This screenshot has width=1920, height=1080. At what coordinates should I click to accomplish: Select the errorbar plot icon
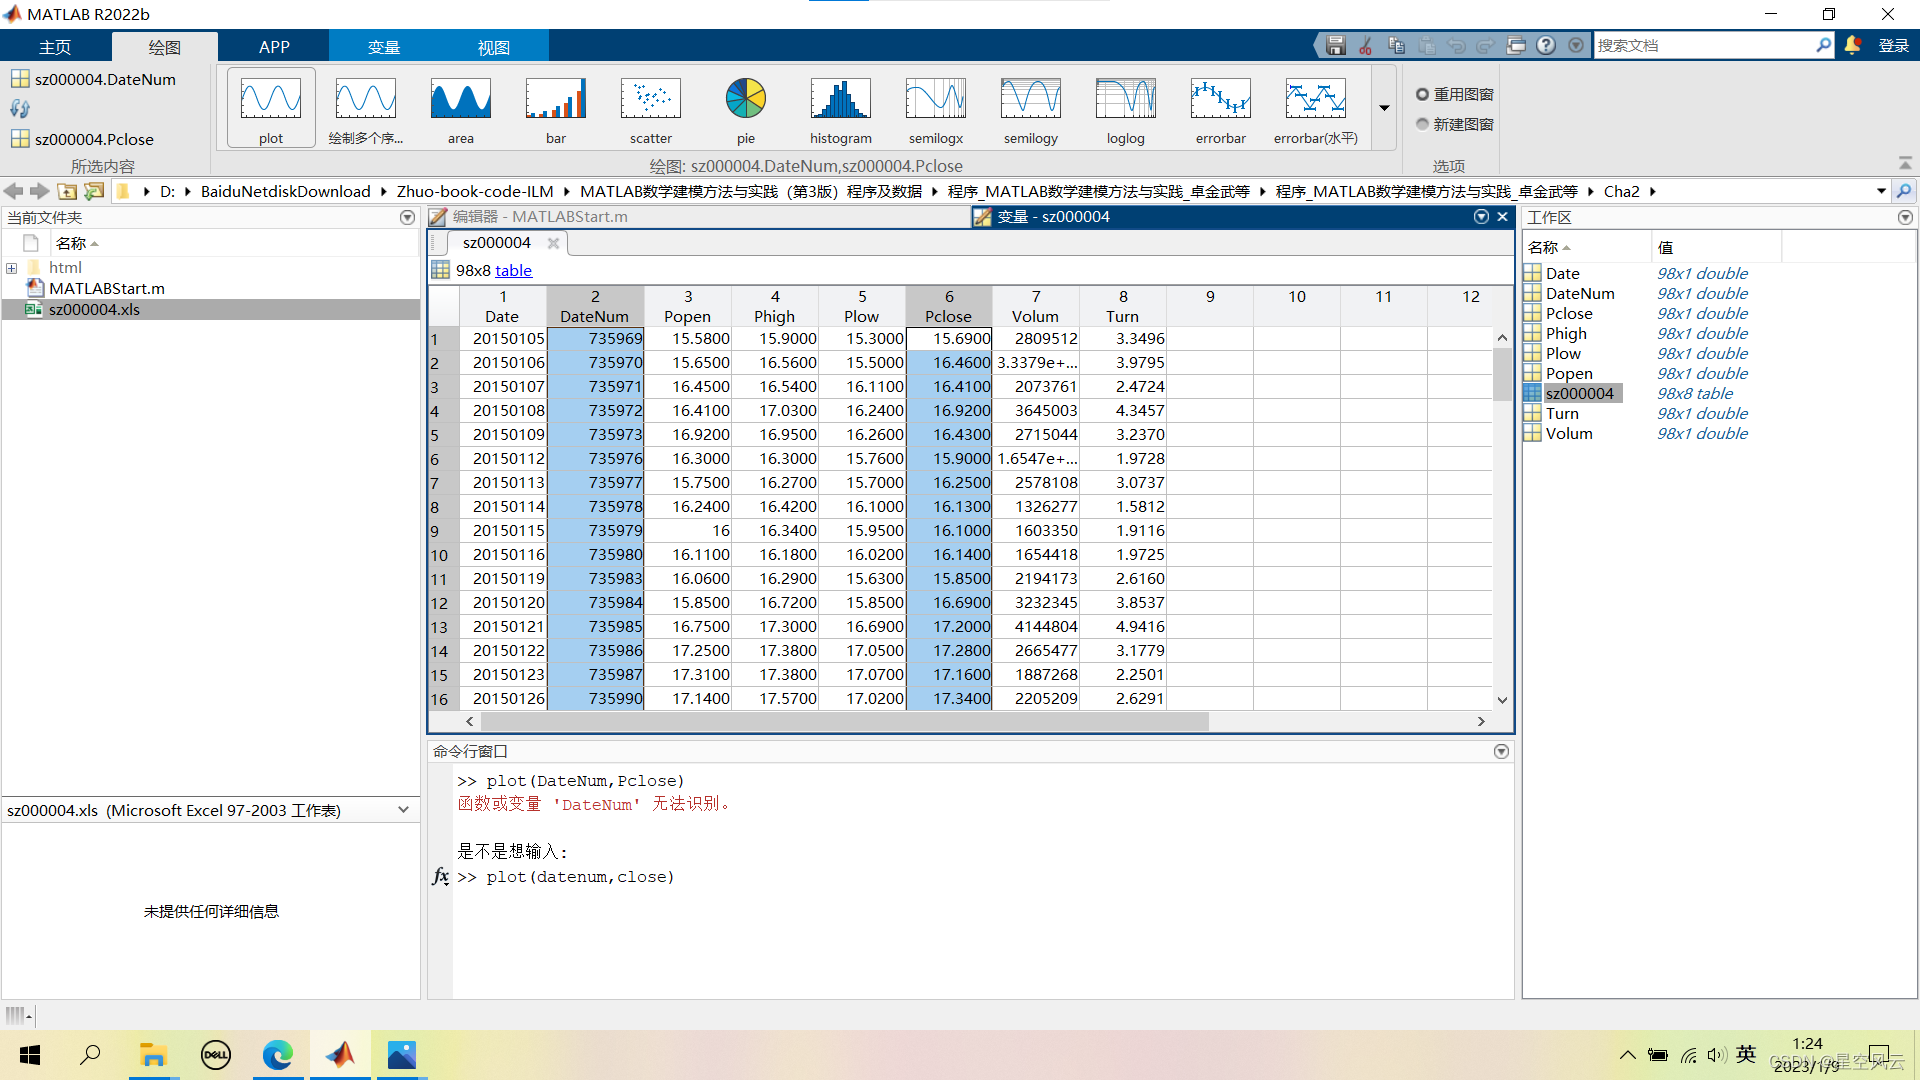point(1220,108)
